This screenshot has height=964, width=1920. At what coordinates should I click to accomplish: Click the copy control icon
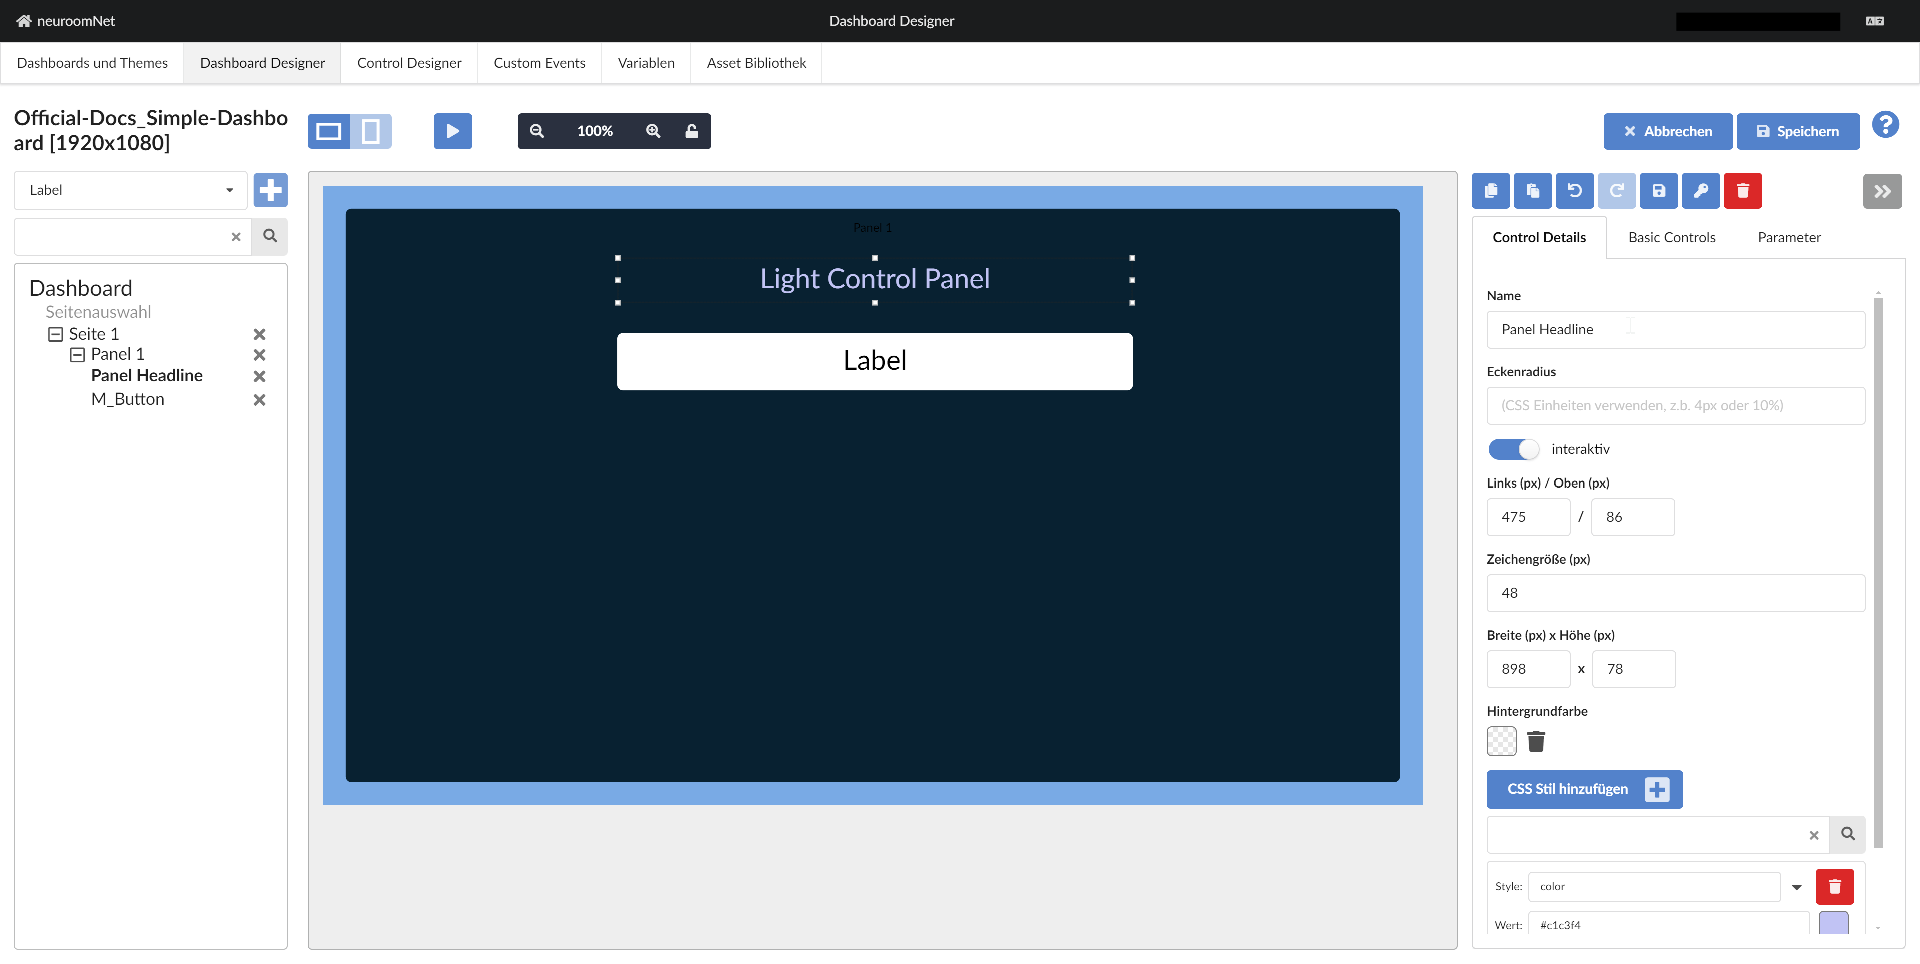coord(1490,191)
